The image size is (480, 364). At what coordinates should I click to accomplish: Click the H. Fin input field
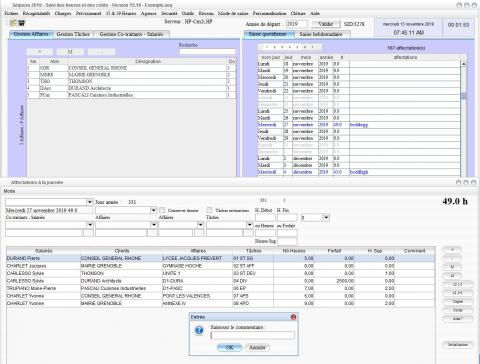(287, 218)
